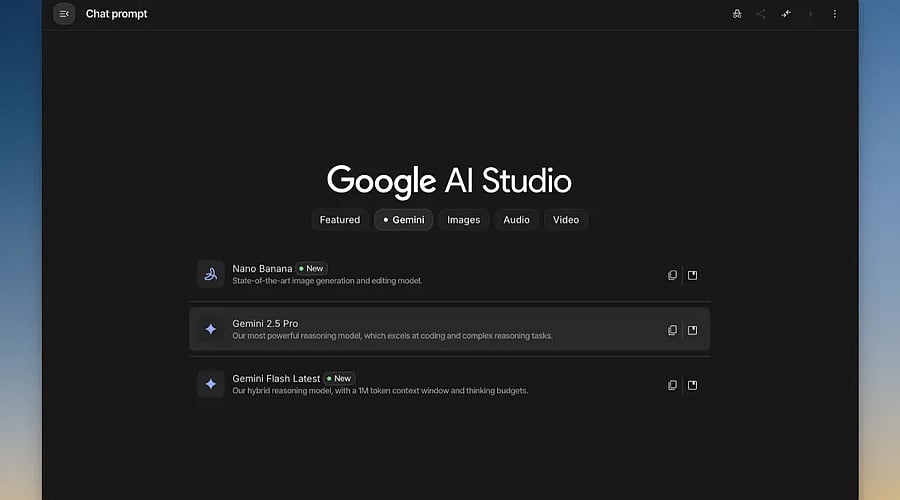Select the Gemini category tab
Image resolution: width=900 pixels, height=500 pixels.
click(404, 220)
